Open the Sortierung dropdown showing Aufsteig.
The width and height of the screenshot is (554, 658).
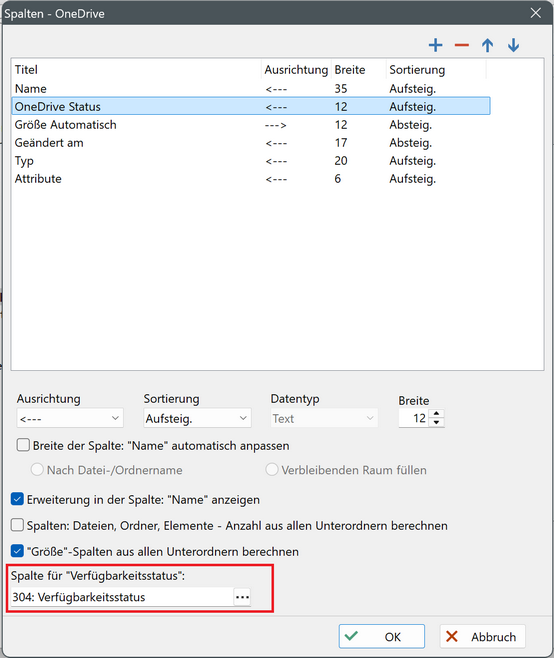coord(197,418)
